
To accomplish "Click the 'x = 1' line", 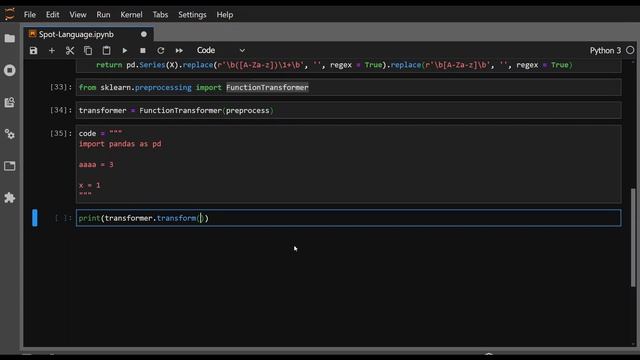I will [x=89, y=185].
